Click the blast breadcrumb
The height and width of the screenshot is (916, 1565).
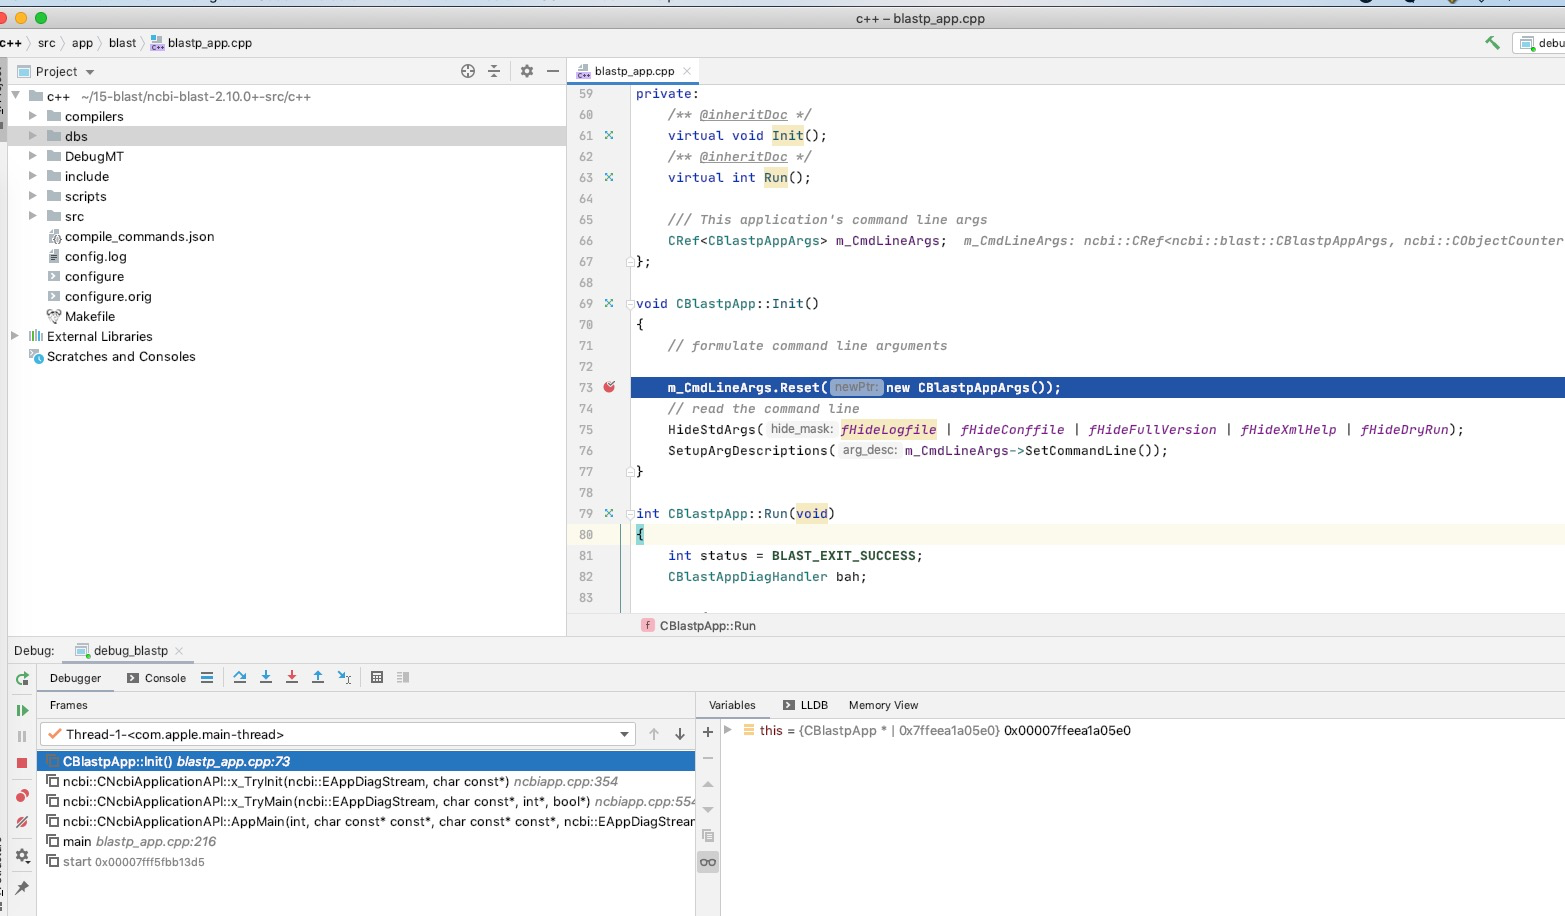tap(122, 43)
